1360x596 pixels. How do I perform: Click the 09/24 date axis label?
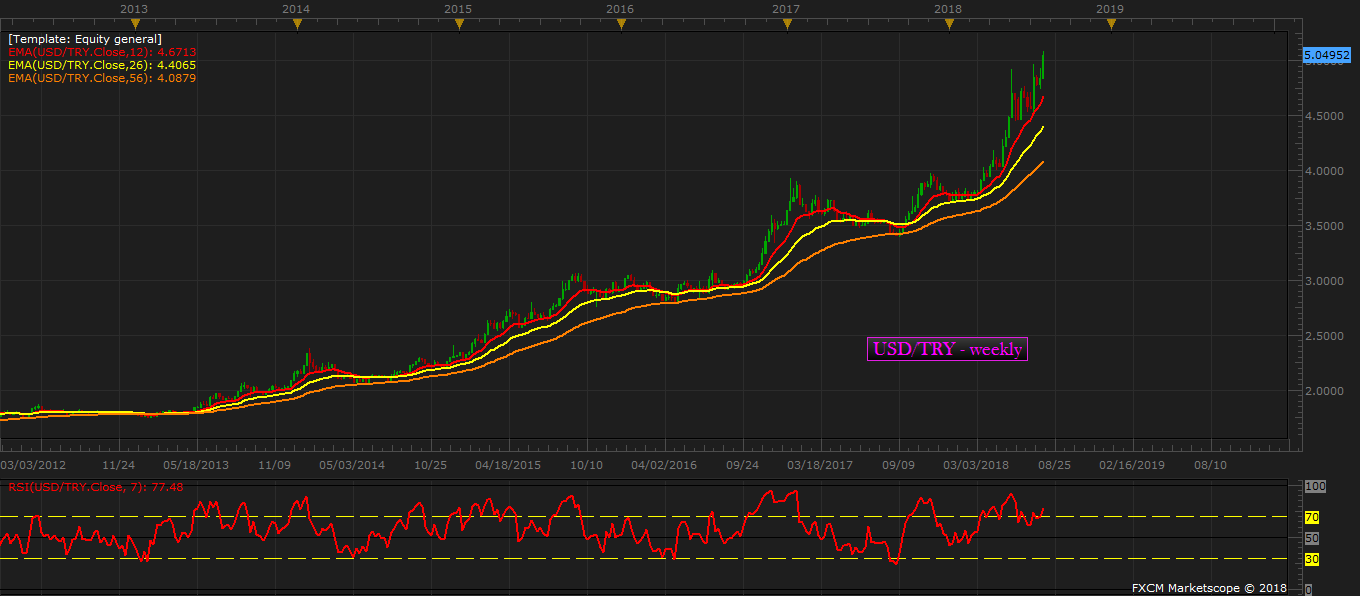(x=742, y=465)
